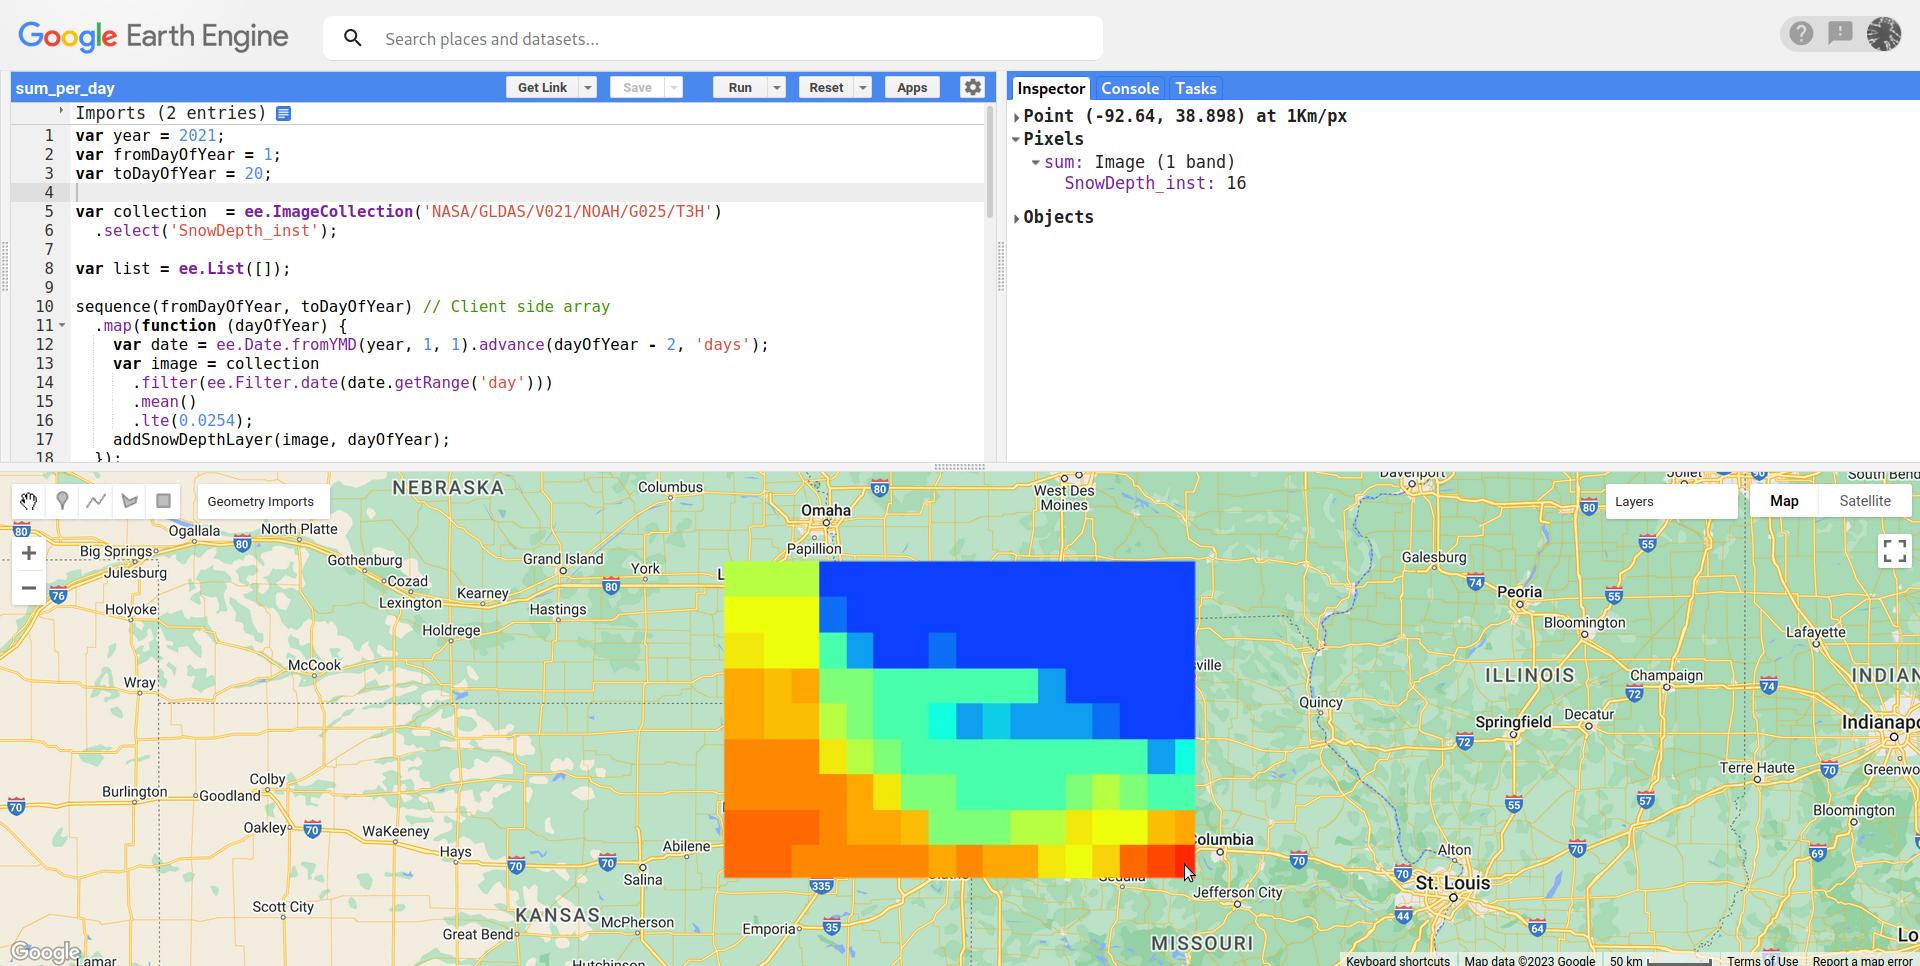
Task: Expand the Point location details
Action: click(x=1017, y=117)
